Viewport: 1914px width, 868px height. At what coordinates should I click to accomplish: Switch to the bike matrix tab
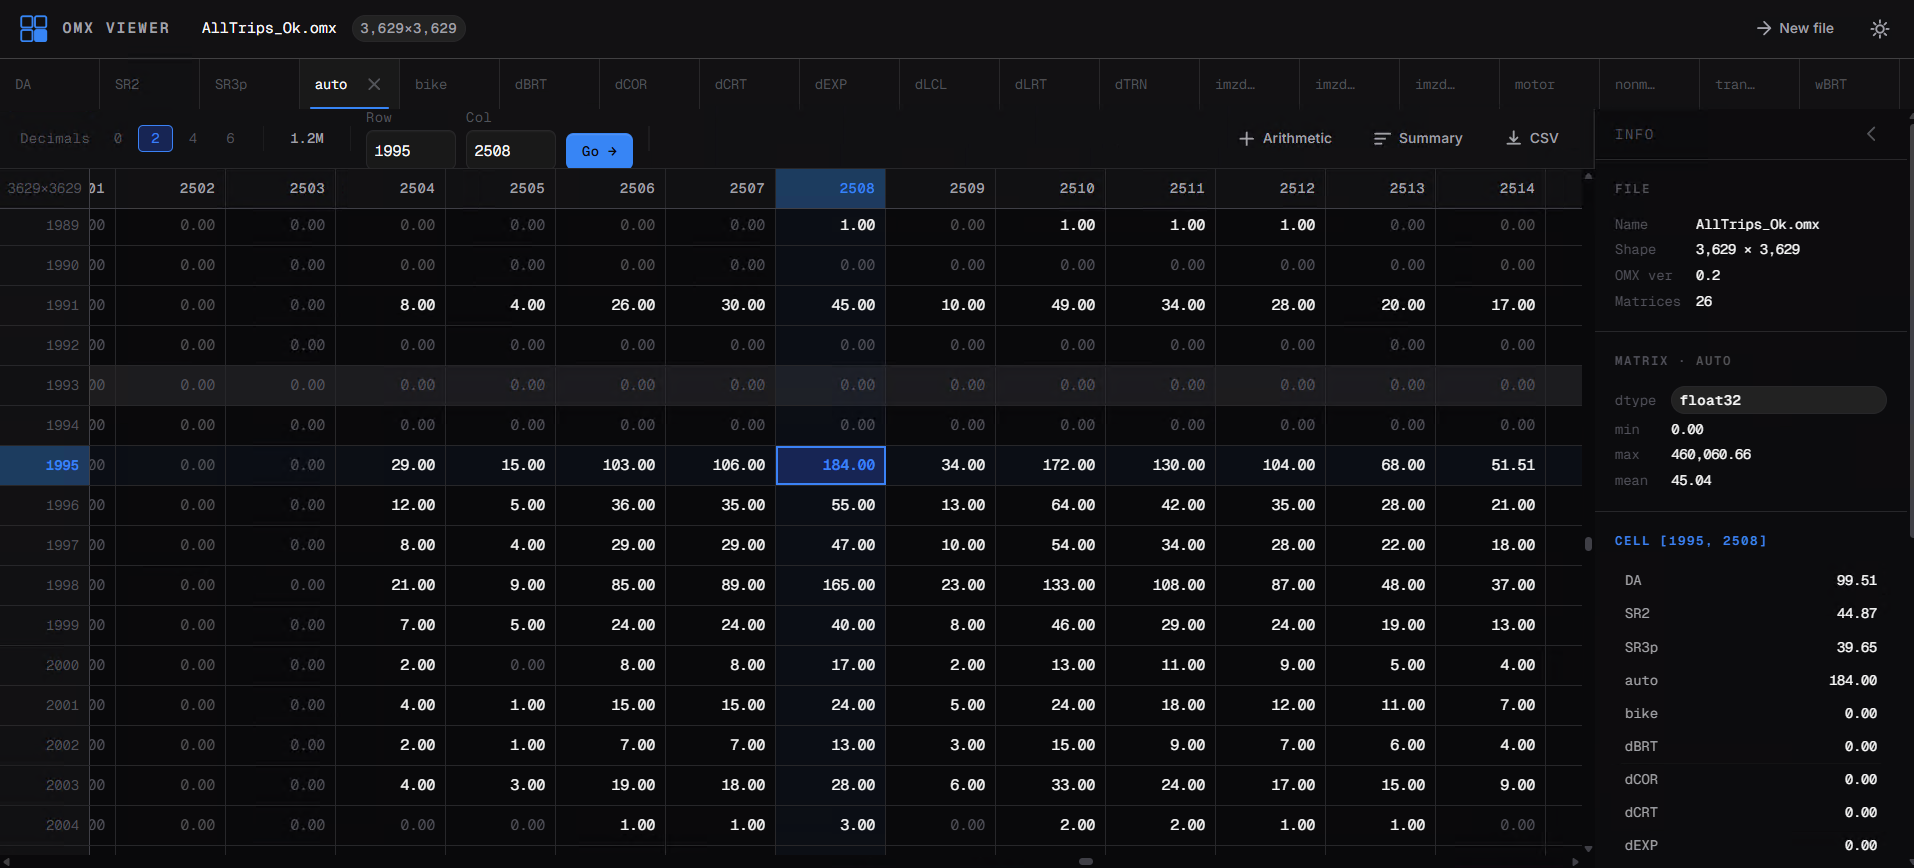point(431,84)
